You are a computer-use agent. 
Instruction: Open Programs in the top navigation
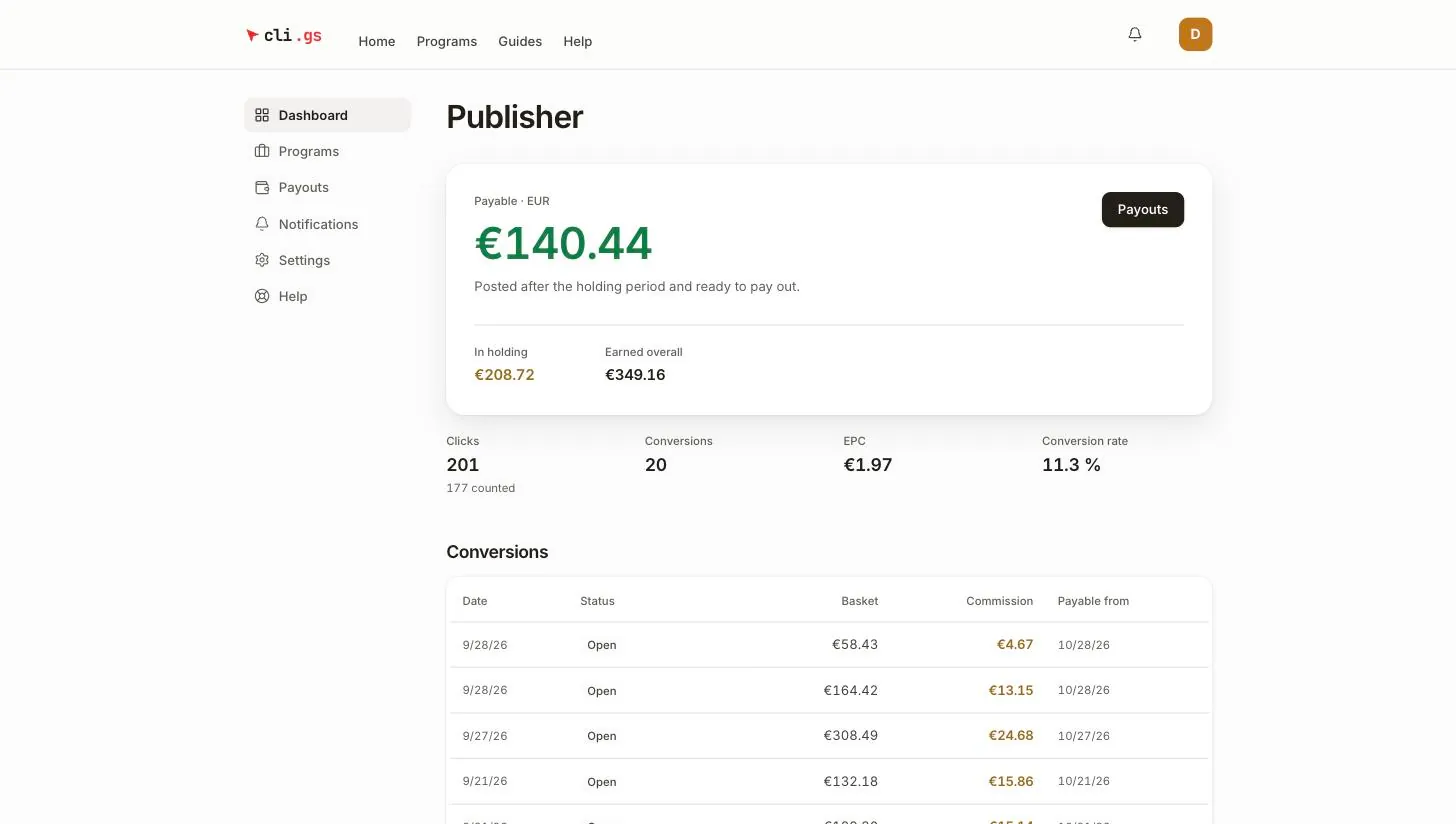tap(447, 41)
